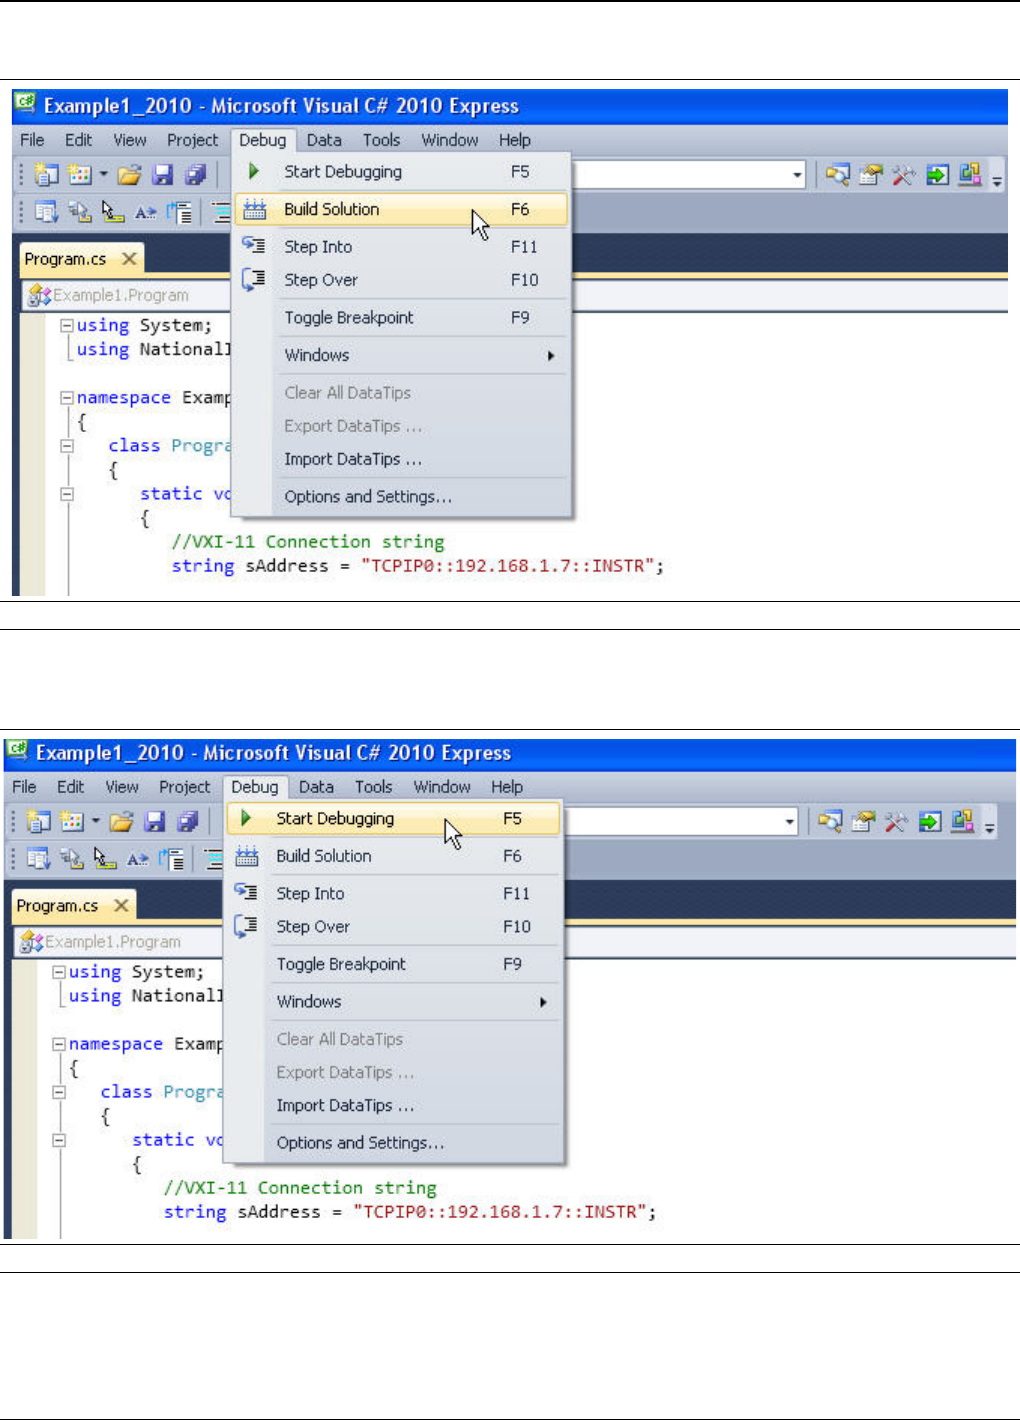1020x1420 pixels.
Task: Click Build Solution in lower screenshot Debug menu
Action: 394,856
